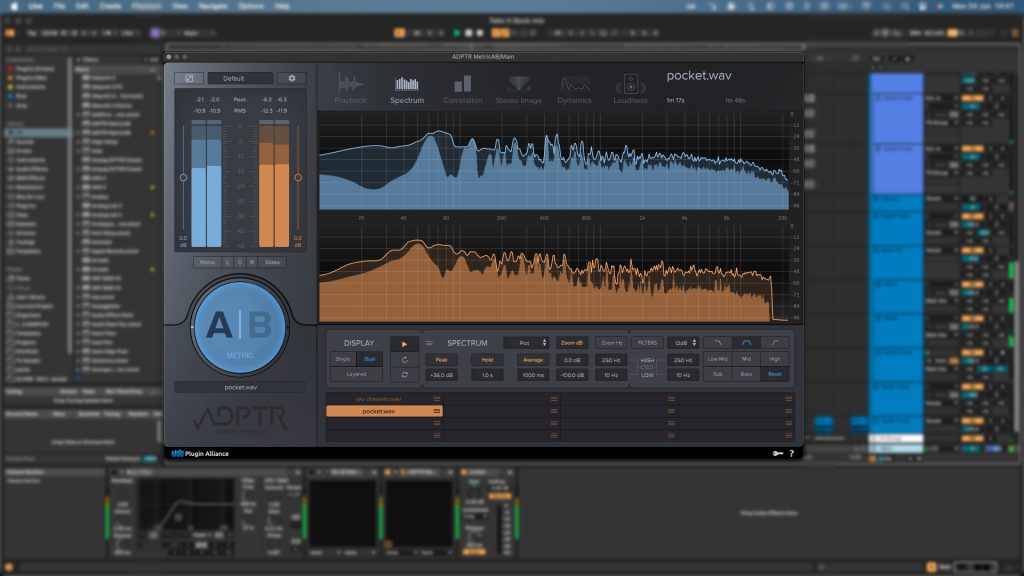Screen dimensions: 1024x576
Task: Click the license key icon
Action: point(777,453)
